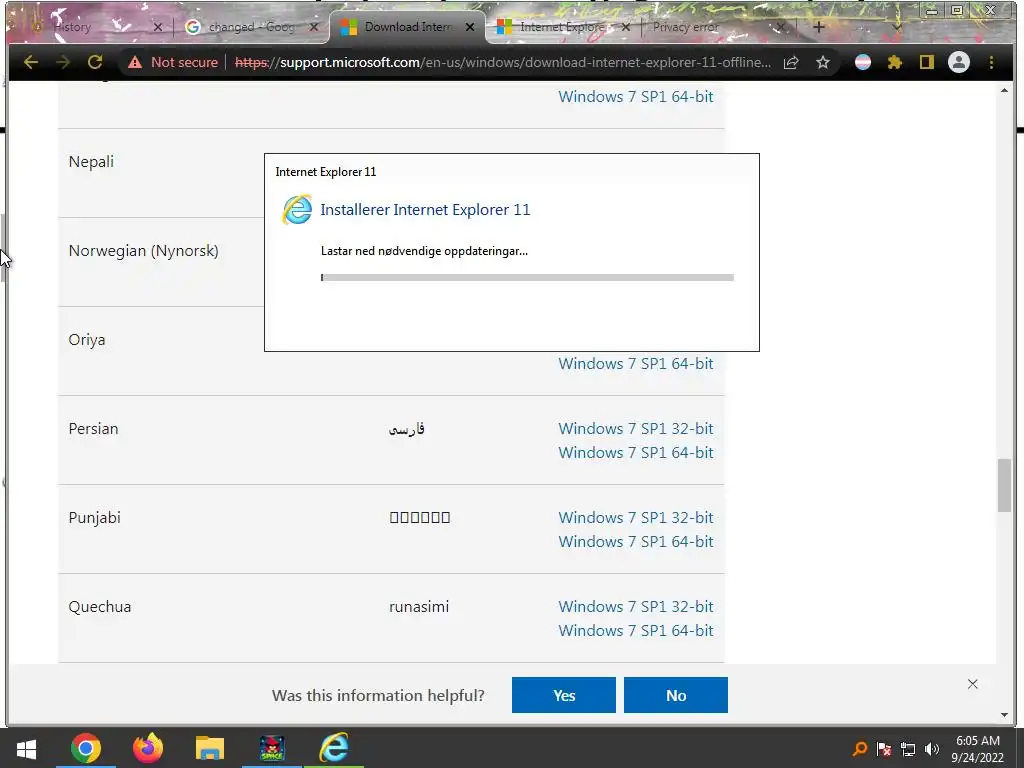Go back with the browser back arrow
1024x768 pixels.
pyautogui.click(x=31, y=63)
